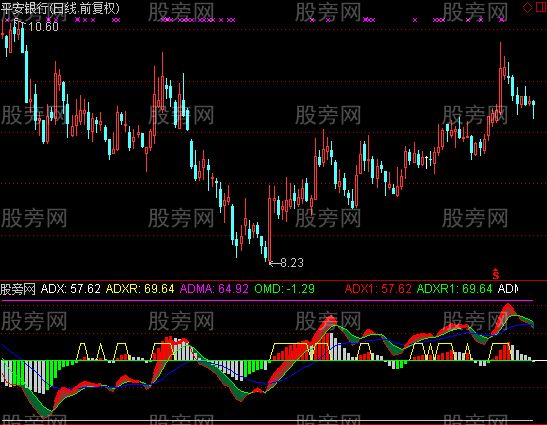Click the red square icon at top right

click(541, 7)
